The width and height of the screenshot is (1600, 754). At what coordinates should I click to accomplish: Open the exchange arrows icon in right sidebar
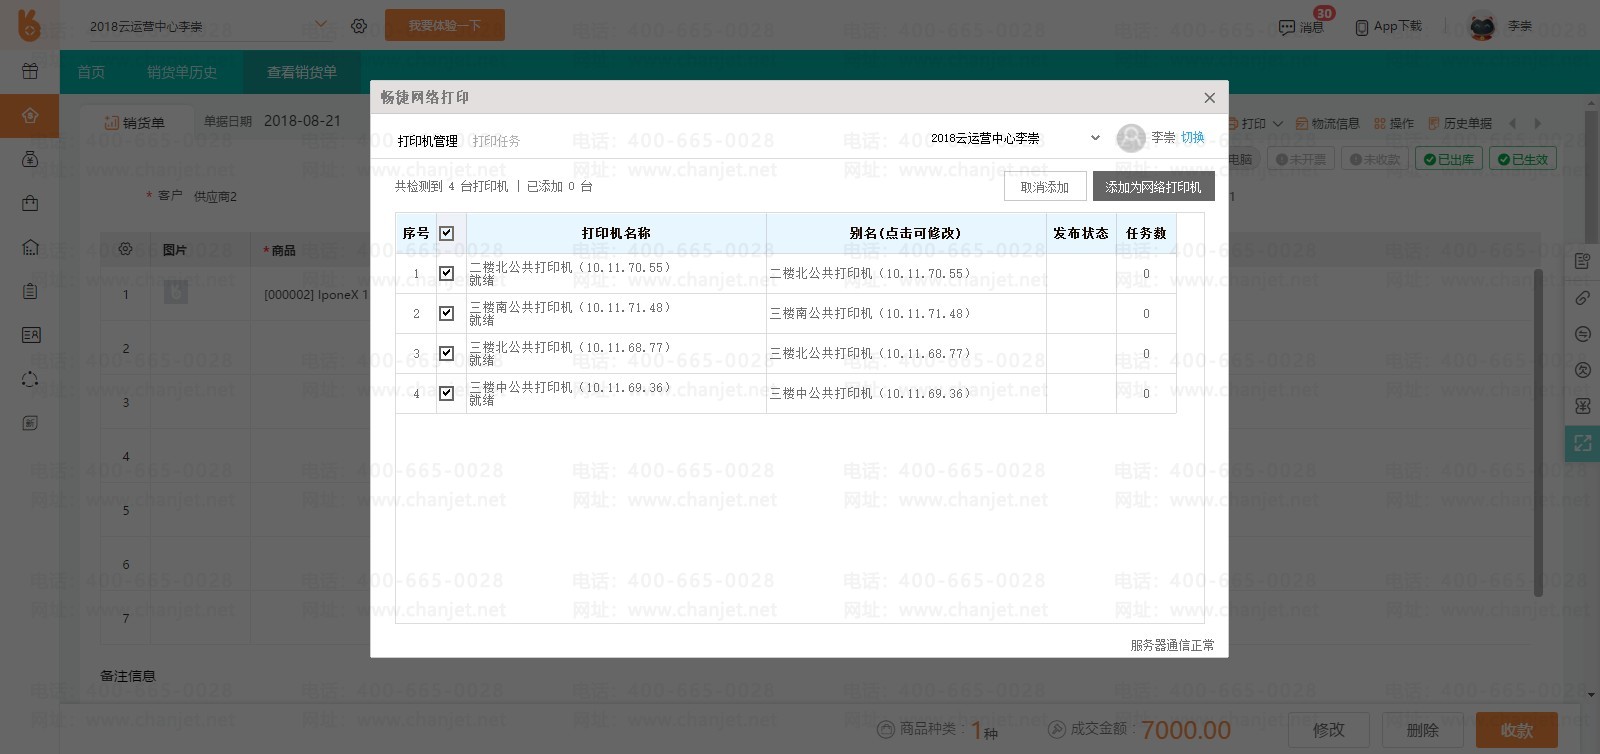1582,333
